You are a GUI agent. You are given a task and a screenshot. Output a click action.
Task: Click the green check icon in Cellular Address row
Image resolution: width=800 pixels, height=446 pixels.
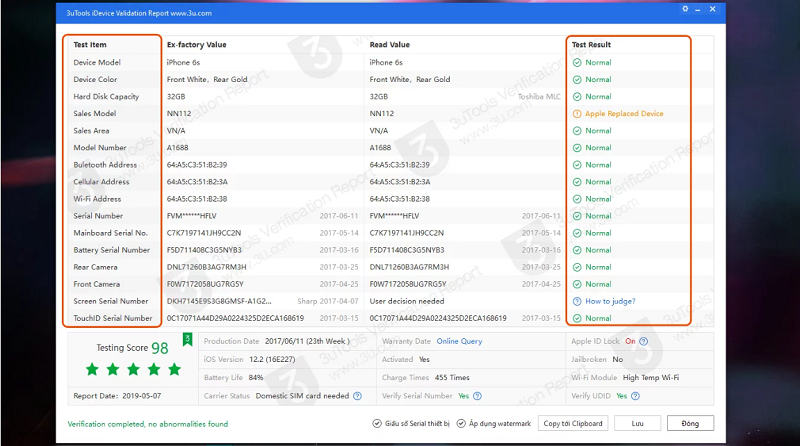(x=577, y=182)
